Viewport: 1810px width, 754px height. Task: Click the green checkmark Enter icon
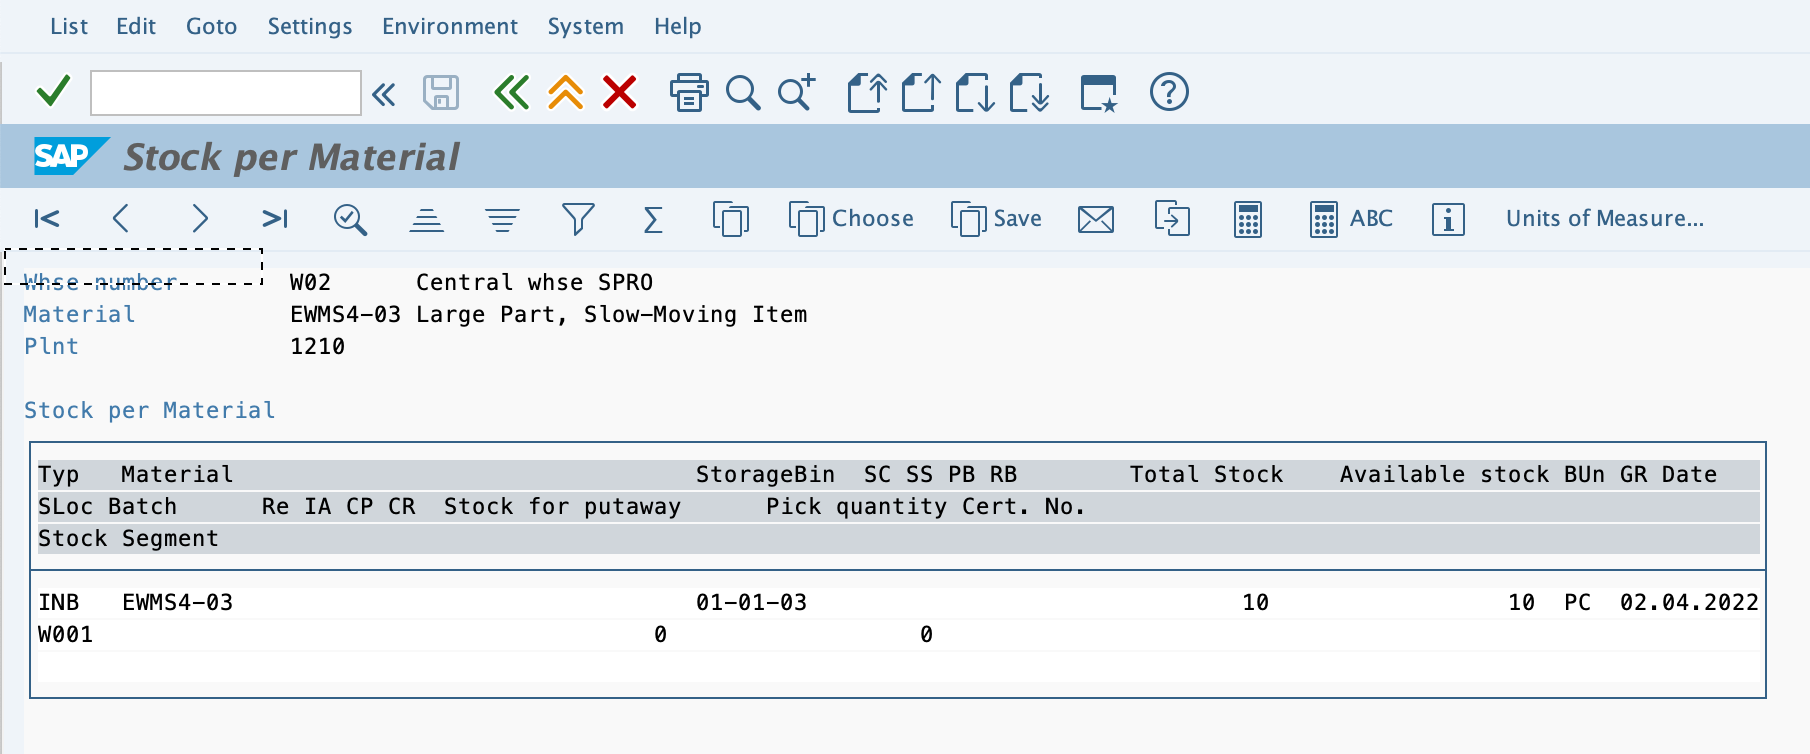coord(53,92)
